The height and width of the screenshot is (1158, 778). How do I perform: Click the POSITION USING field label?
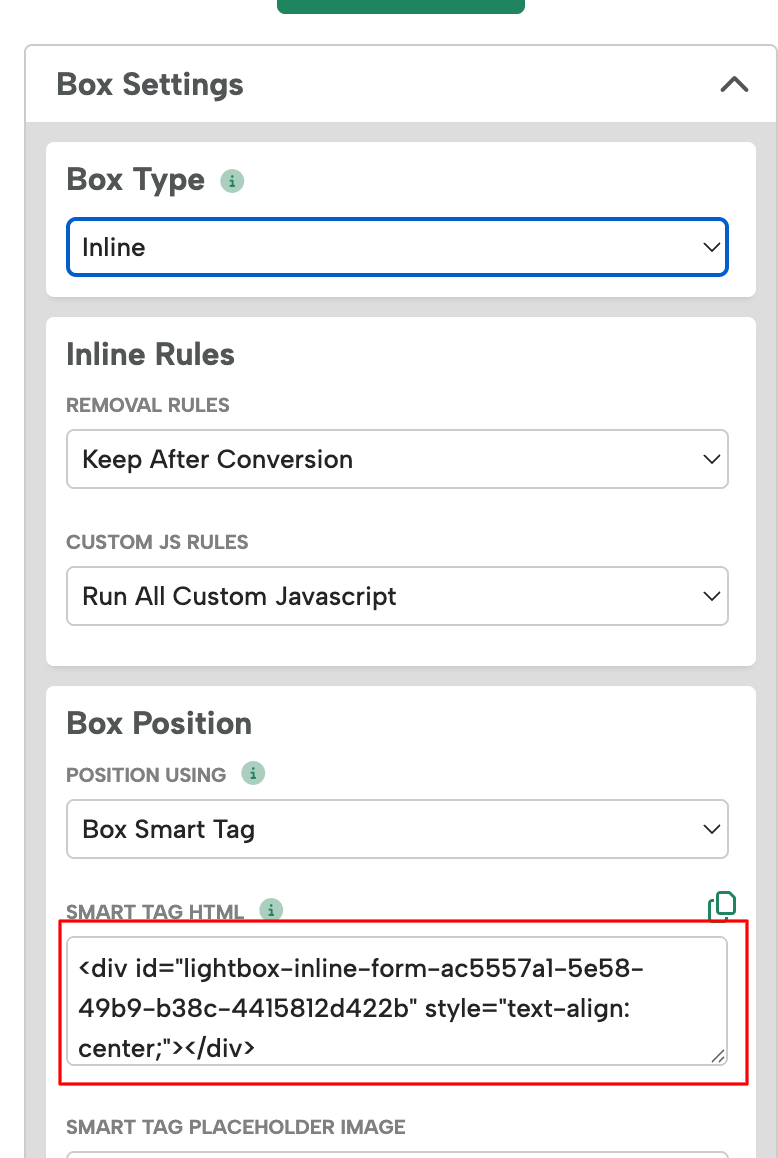pos(146,775)
